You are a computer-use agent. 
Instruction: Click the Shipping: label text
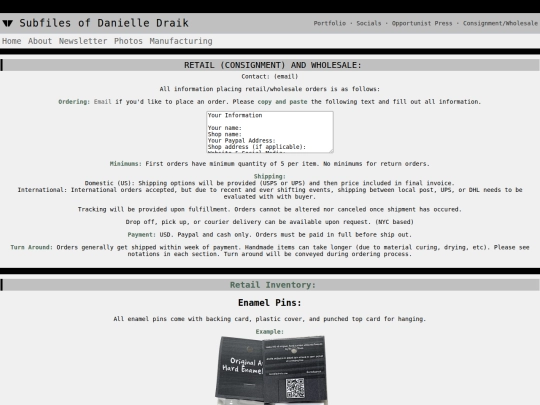[x=270, y=176]
